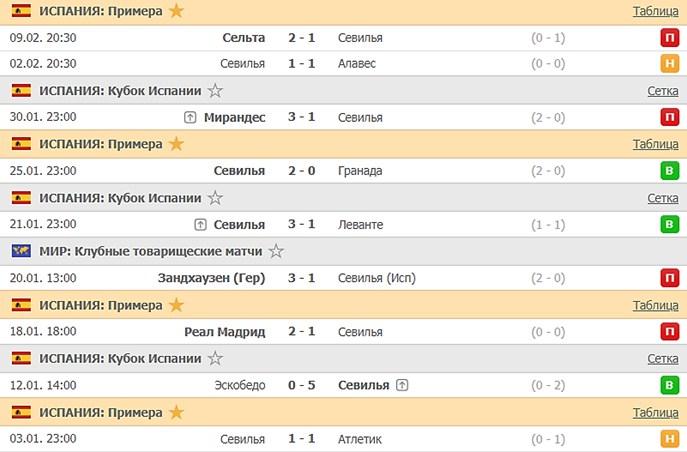Open Сетка link above Севилья–Леванте match

coord(662,198)
